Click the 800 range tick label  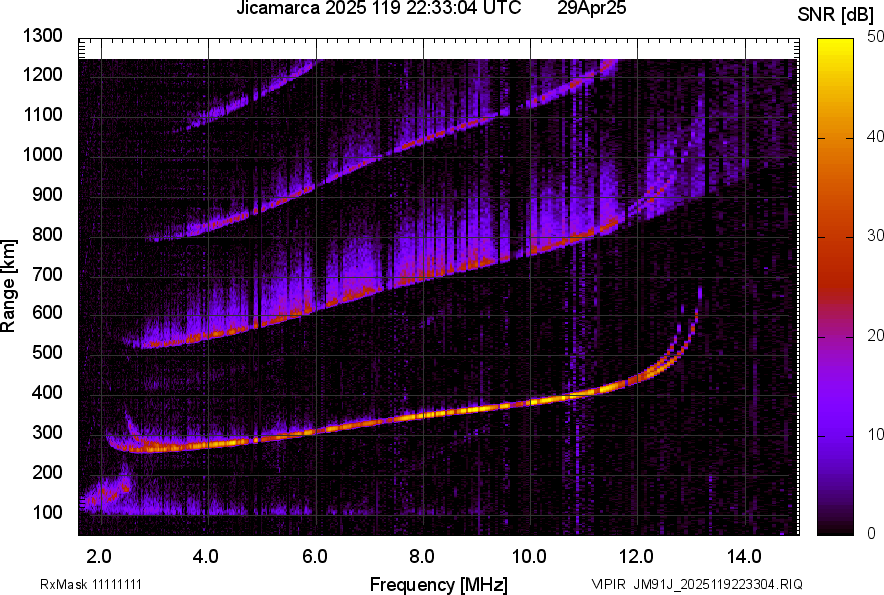tap(47, 234)
